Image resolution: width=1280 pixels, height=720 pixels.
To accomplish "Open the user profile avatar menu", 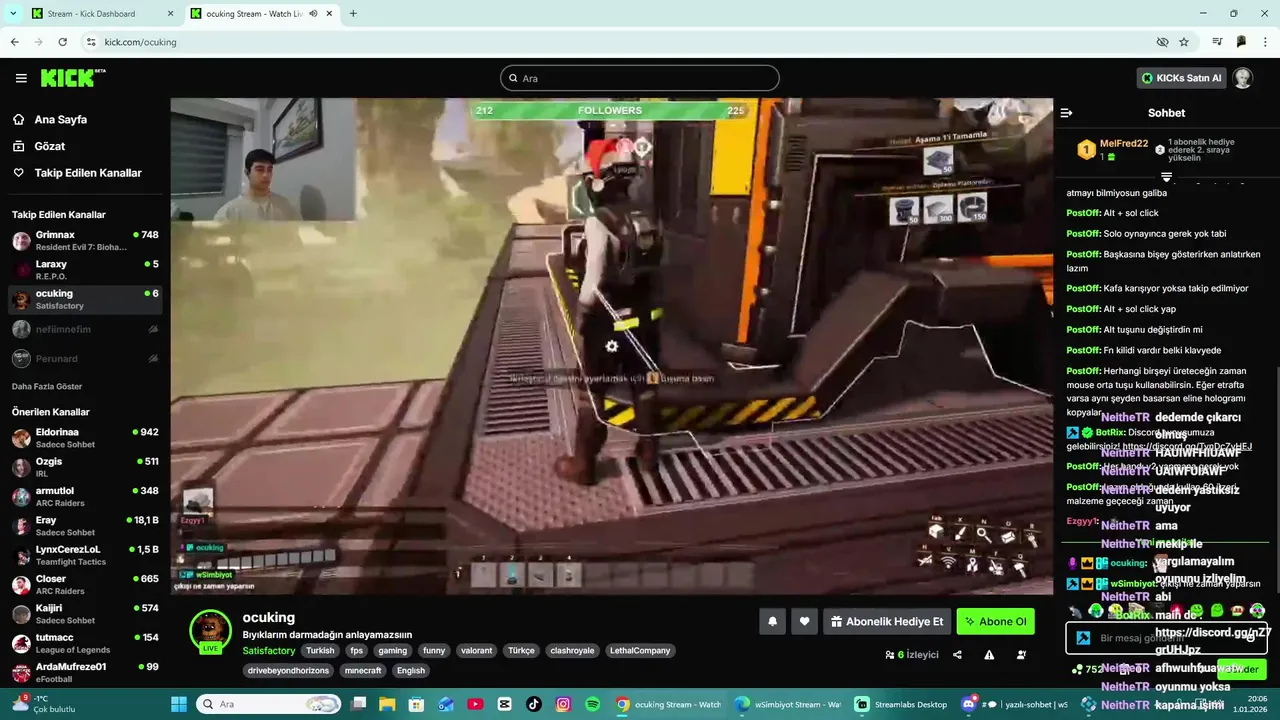I will point(1243,78).
